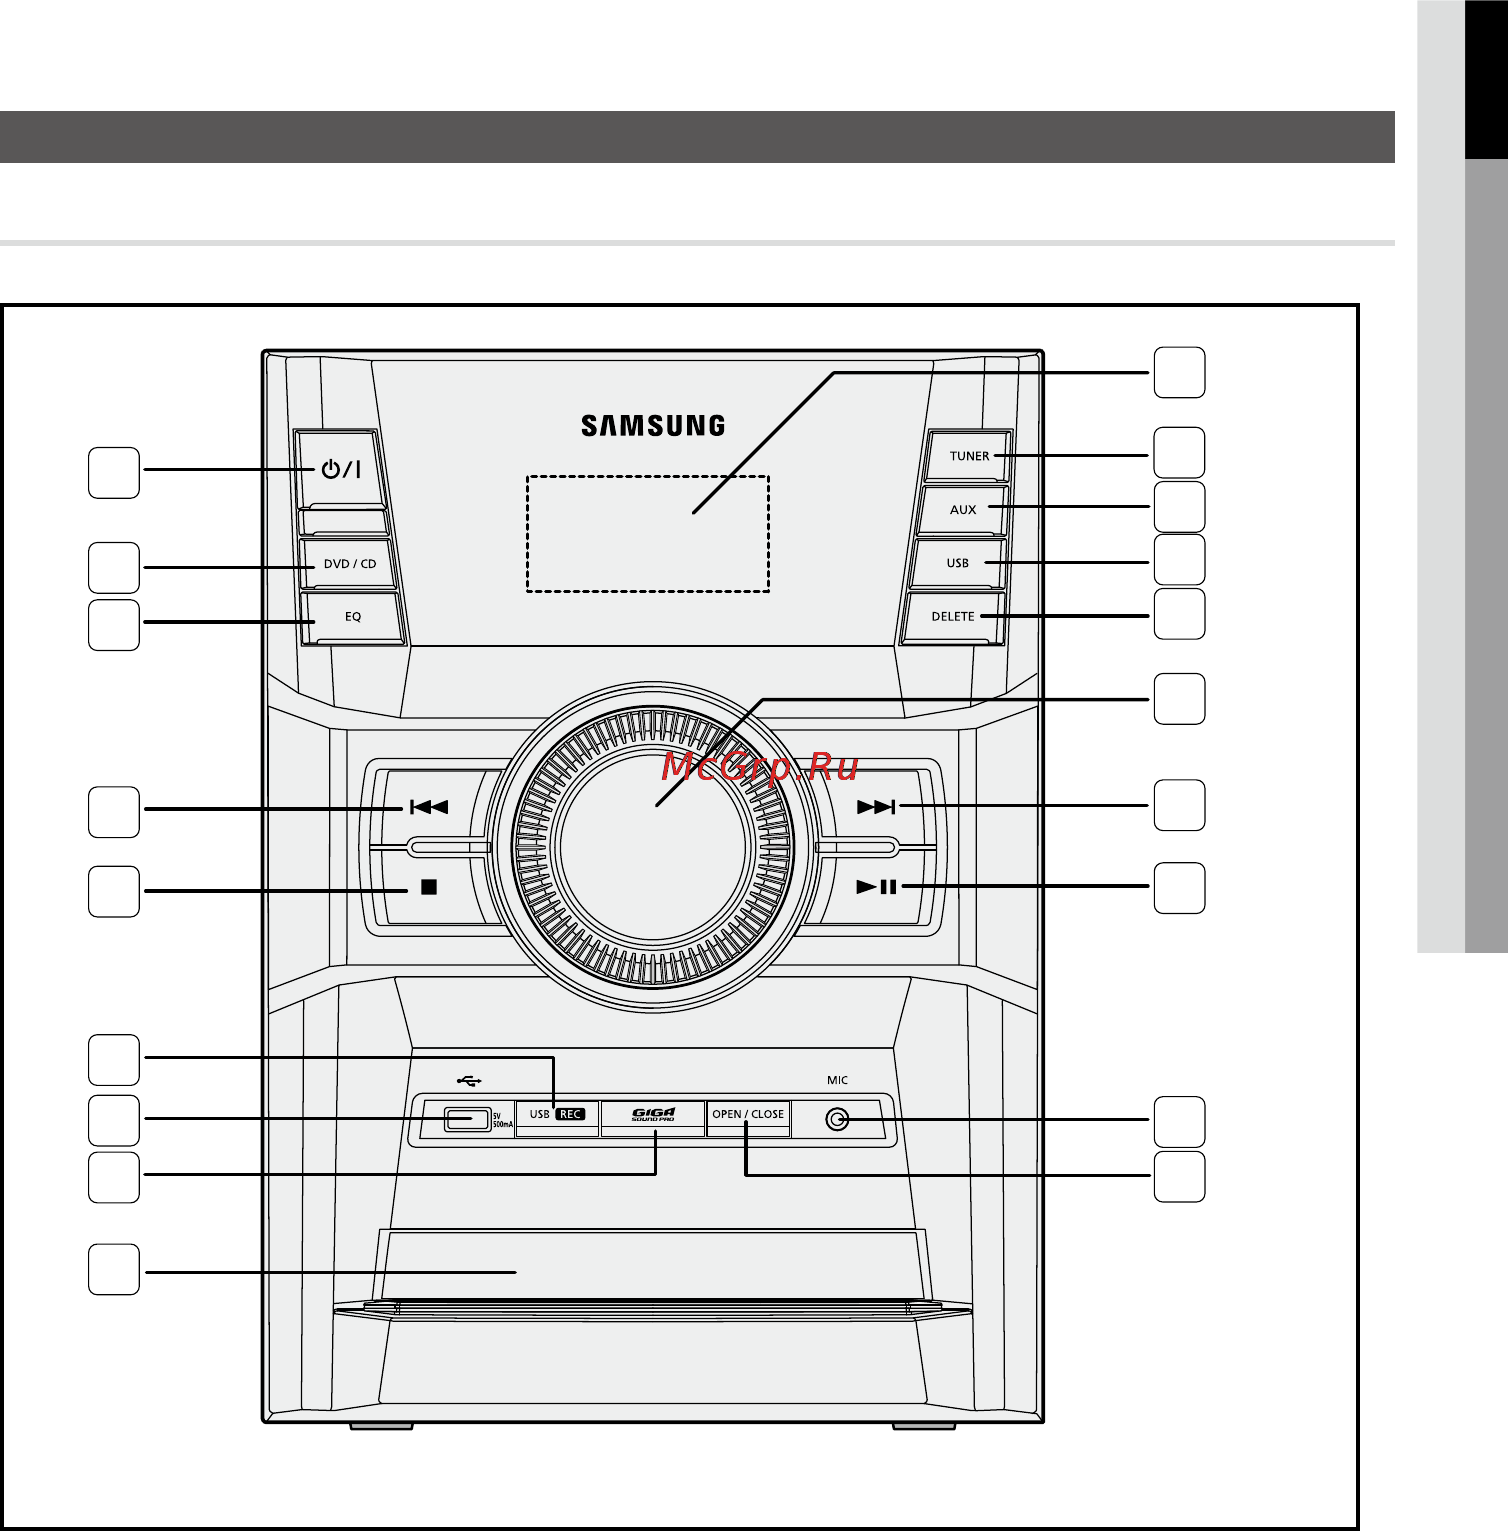Viewport: 1508px width, 1531px height.
Task: Choose the TUNER source button
Action: coord(968,455)
